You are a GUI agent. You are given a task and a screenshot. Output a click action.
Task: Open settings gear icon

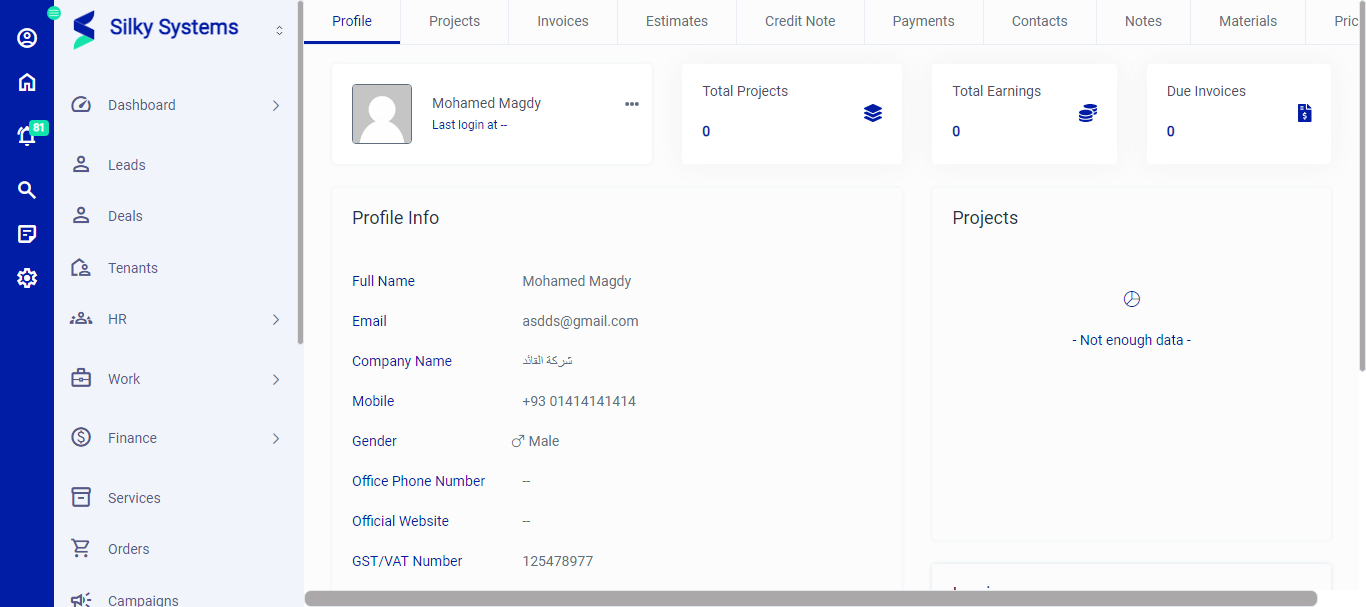pyautogui.click(x=27, y=278)
